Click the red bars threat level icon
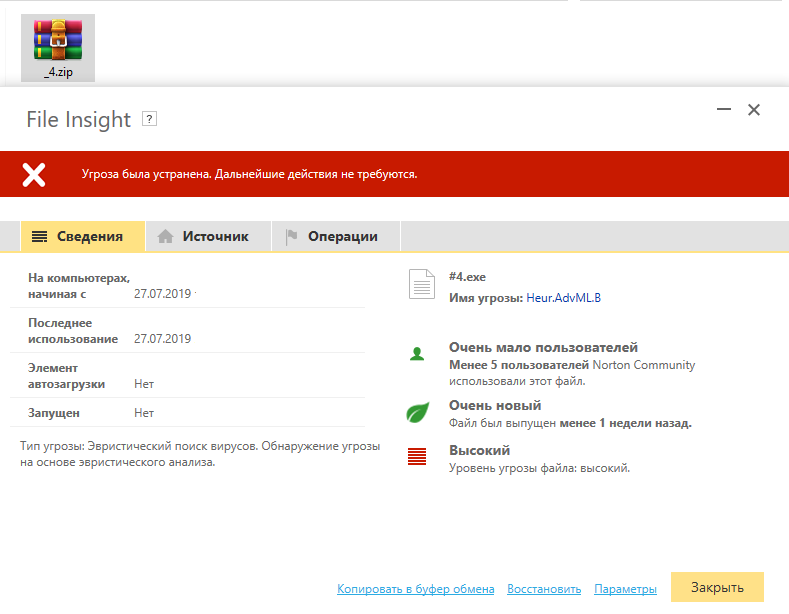 pos(417,456)
